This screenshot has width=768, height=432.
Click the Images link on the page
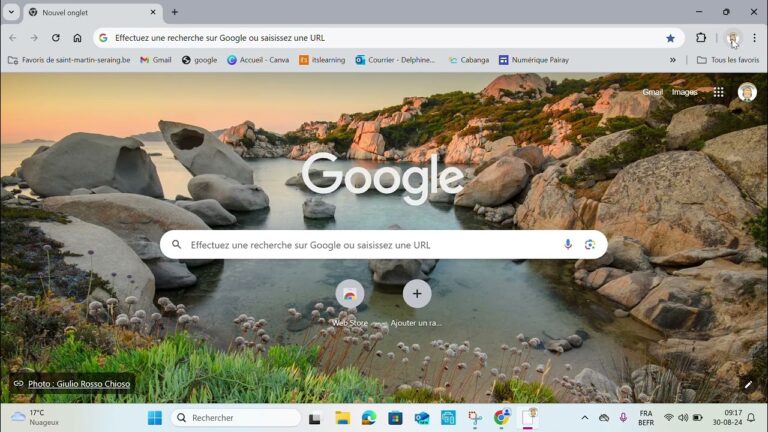point(684,92)
